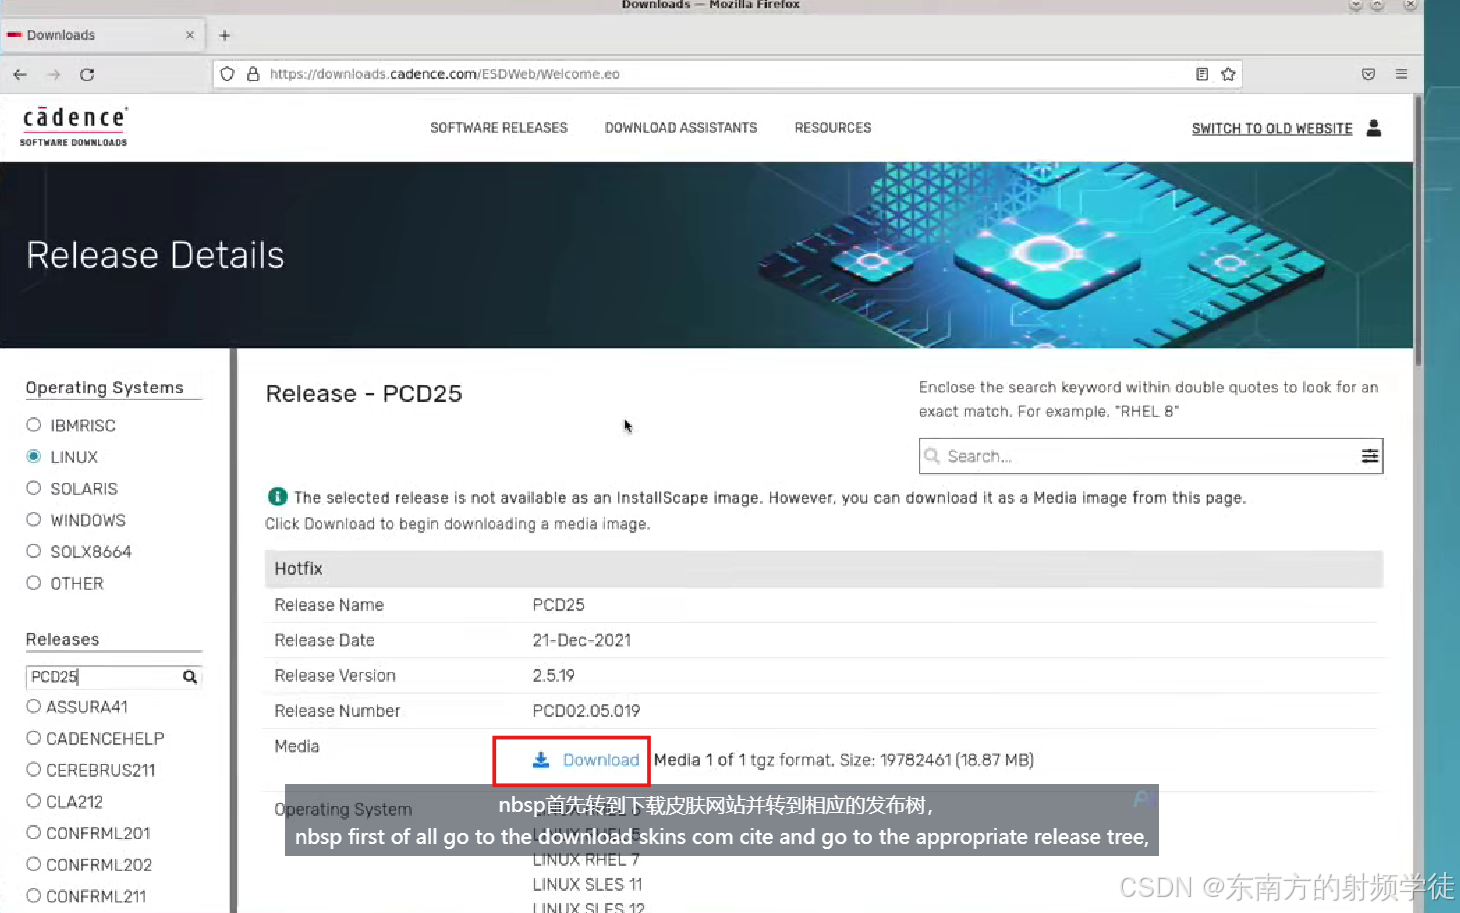Viewport: 1460px width, 913px height.
Task: Click the Cadence Software Downloads logo
Action: pos(74,126)
